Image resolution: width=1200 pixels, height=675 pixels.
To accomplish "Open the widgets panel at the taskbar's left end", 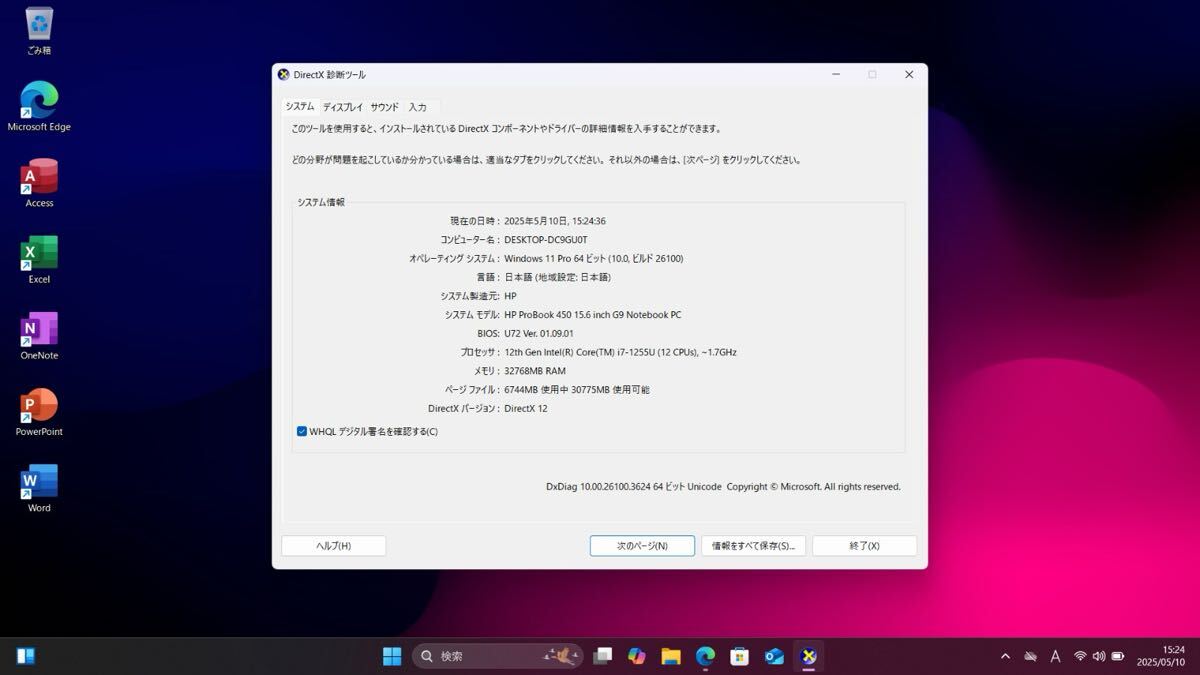I will click(x=26, y=656).
